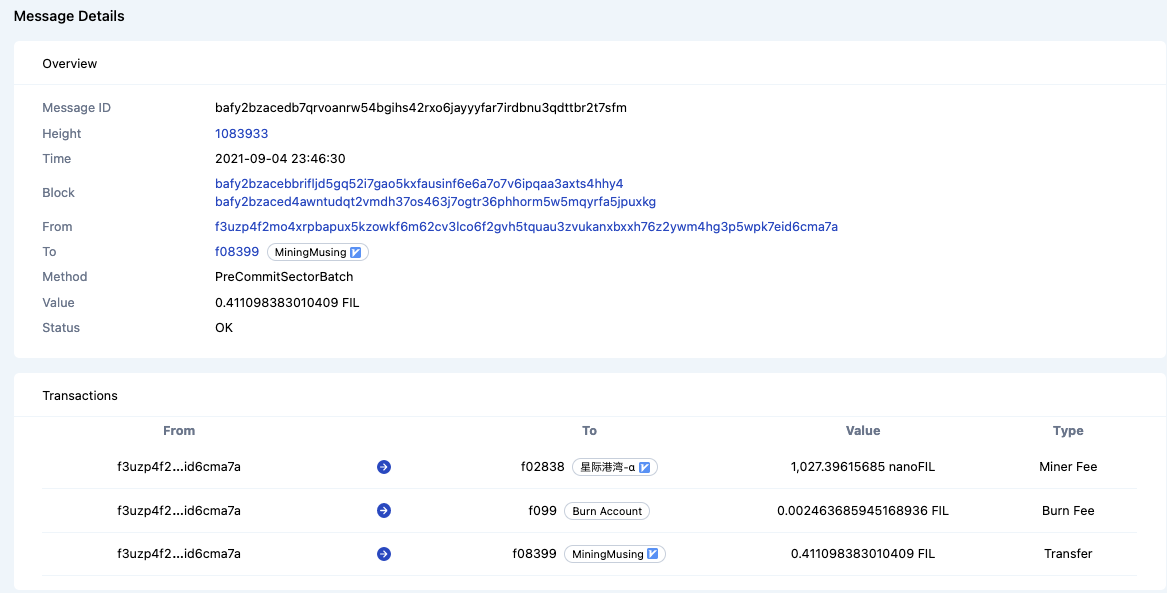
Task: Click the Status field label
Action: (61, 327)
